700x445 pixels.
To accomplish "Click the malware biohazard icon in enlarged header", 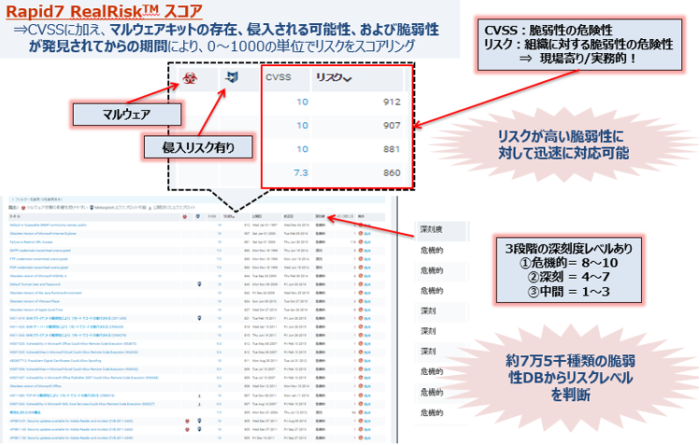I will point(189,79).
